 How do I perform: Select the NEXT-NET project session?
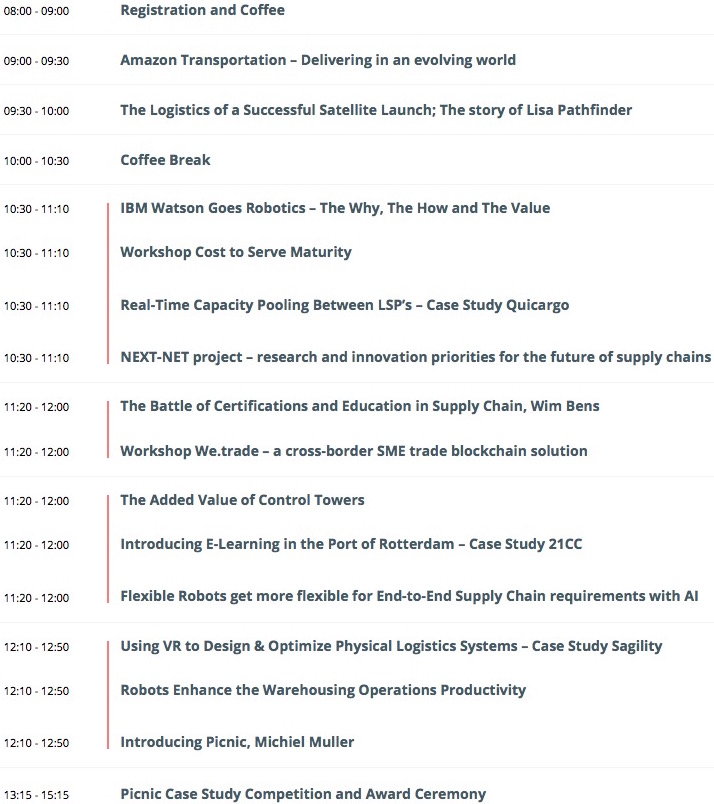click(415, 357)
